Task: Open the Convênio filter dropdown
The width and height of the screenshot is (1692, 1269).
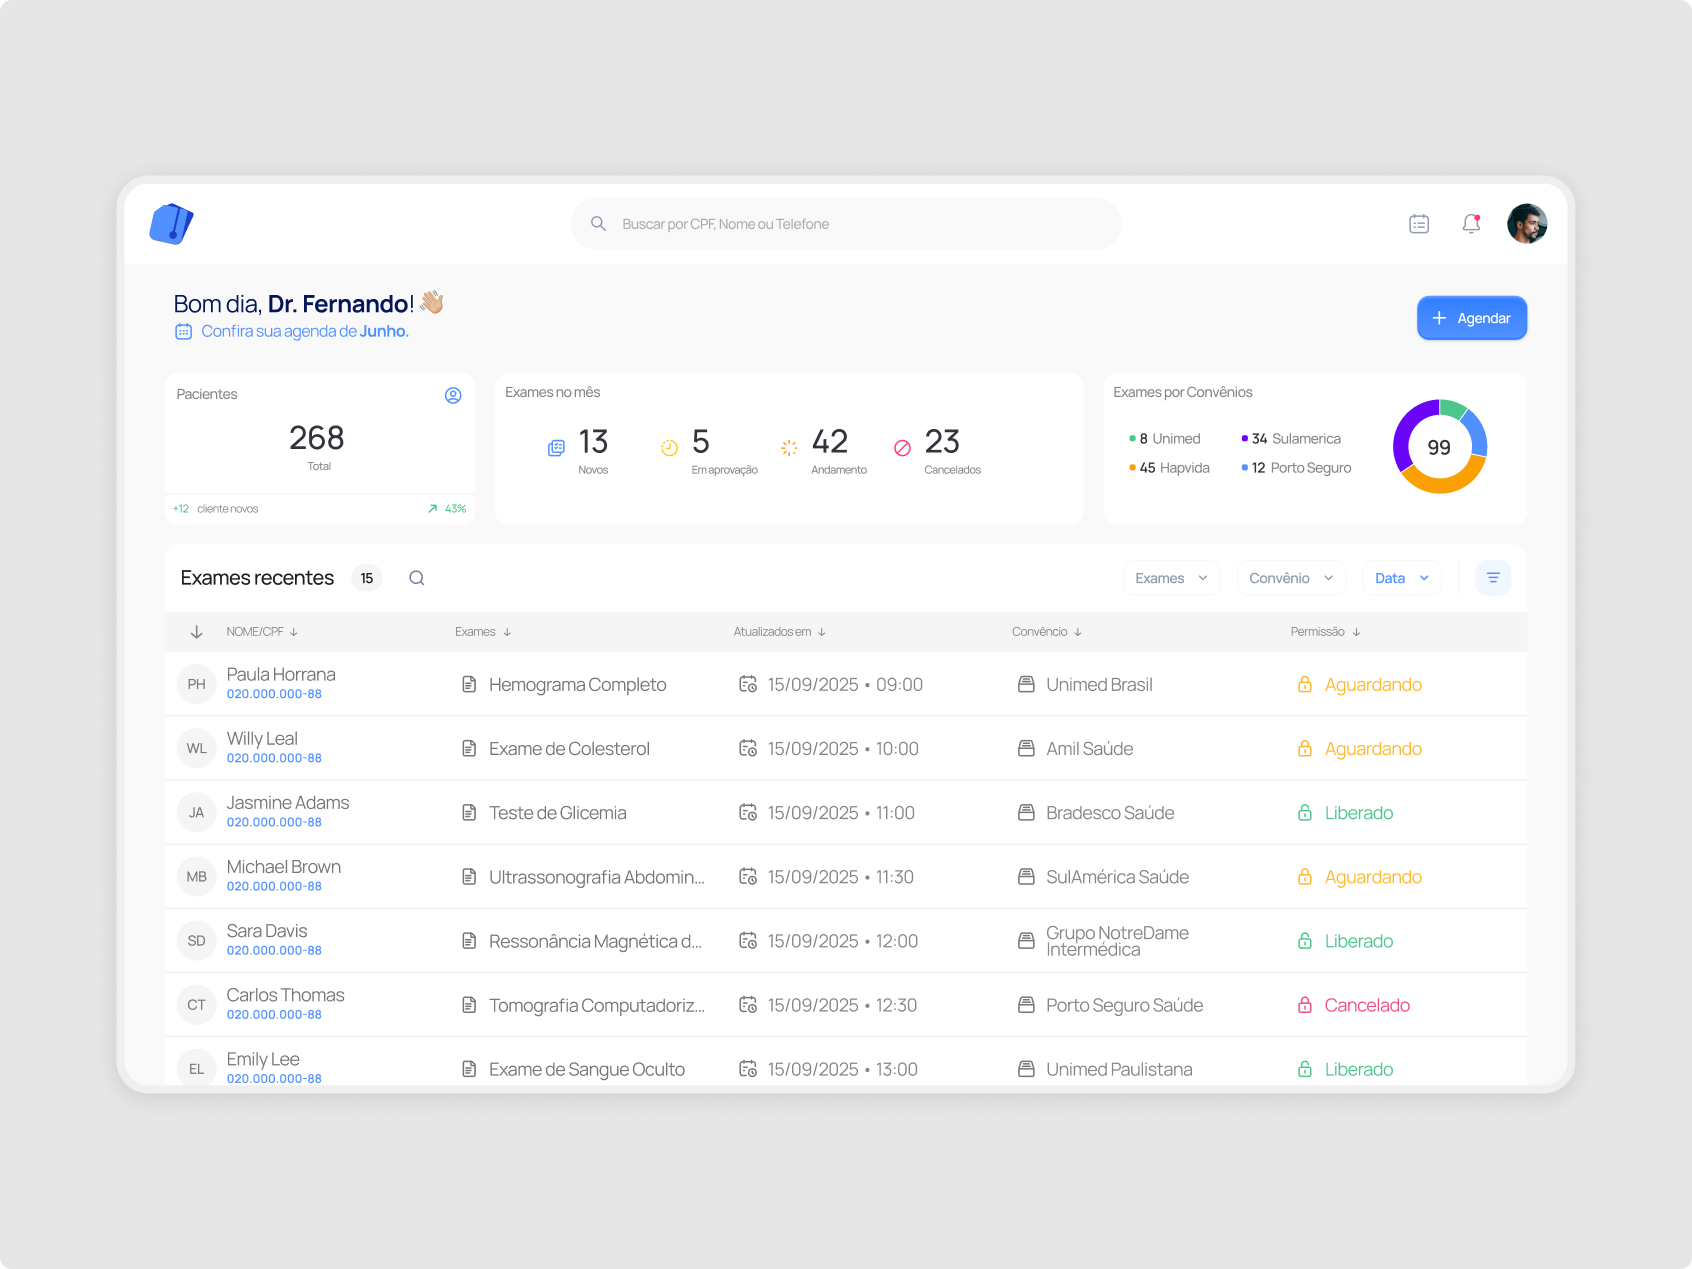Action: pyautogui.click(x=1291, y=578)
